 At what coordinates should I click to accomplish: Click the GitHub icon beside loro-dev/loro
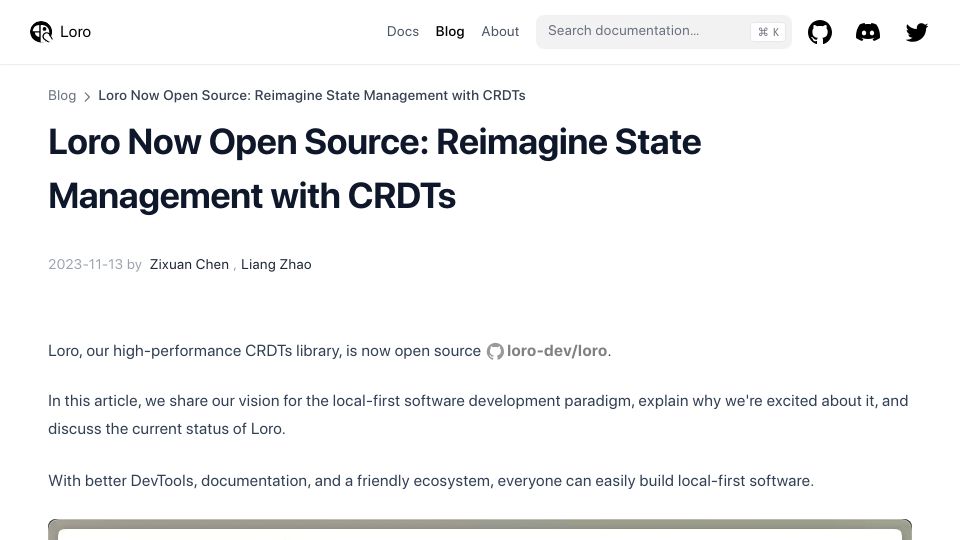pos(495,351)
